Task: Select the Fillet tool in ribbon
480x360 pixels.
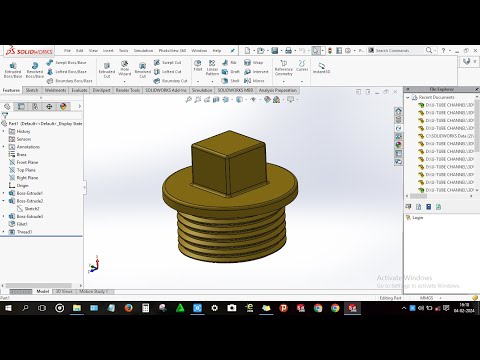Action: 198,65
